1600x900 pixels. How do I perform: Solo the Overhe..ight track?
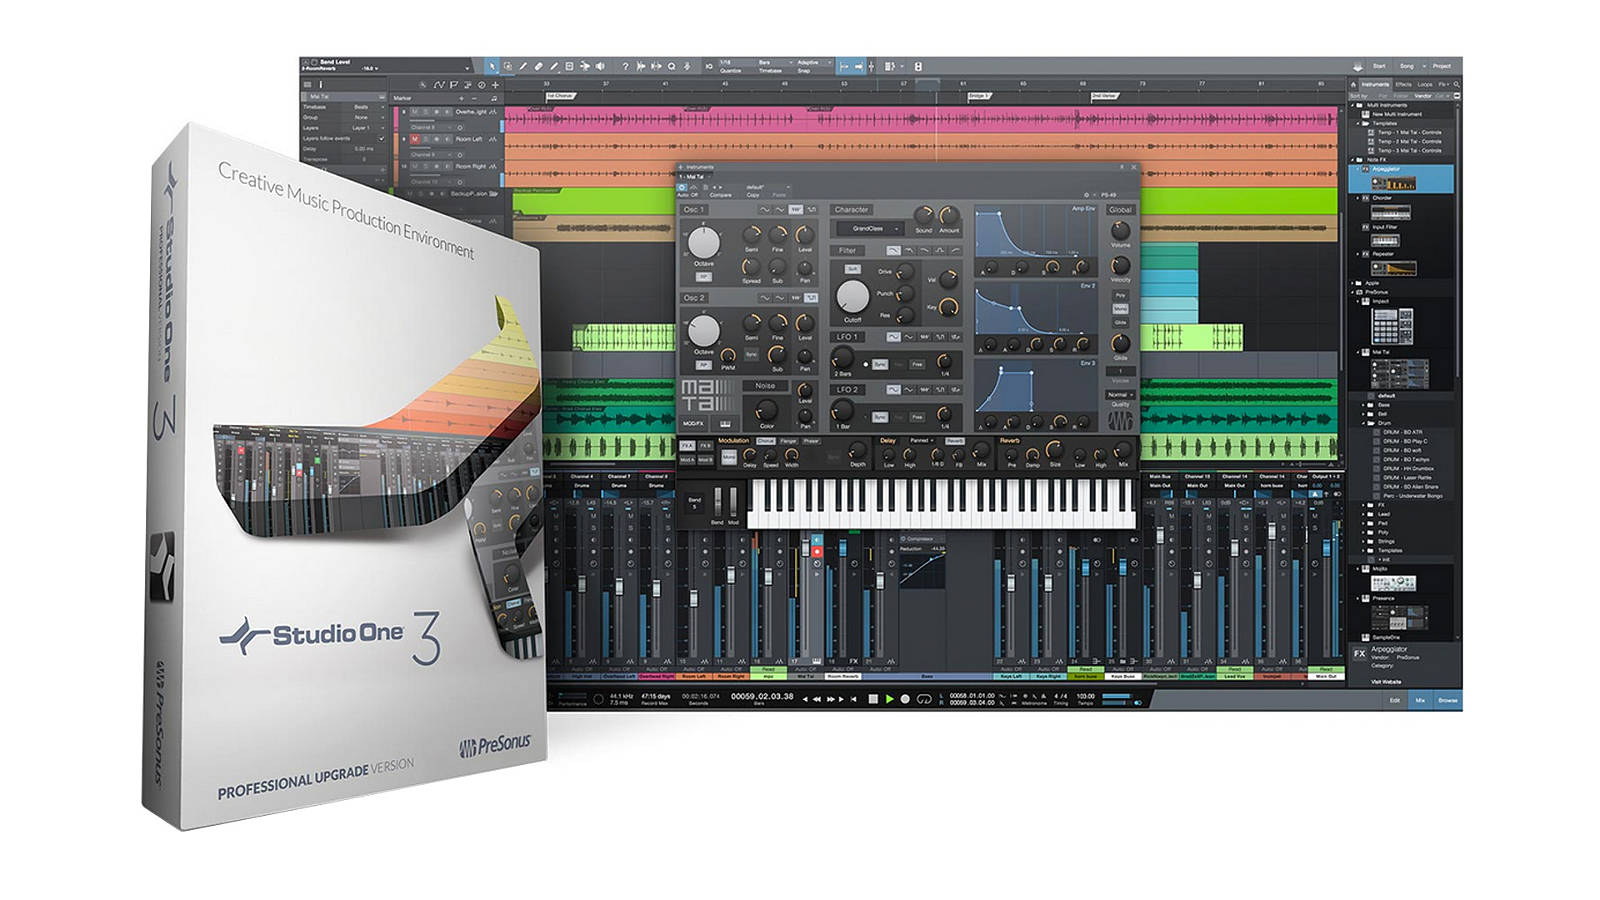[x=426, y=112]
